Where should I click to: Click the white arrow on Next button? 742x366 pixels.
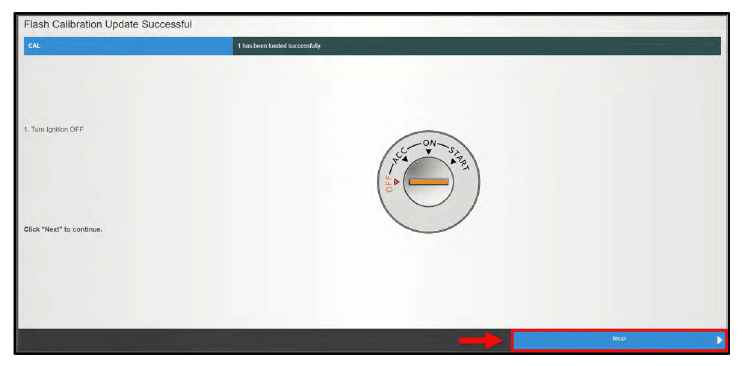(x=720, y=340)
